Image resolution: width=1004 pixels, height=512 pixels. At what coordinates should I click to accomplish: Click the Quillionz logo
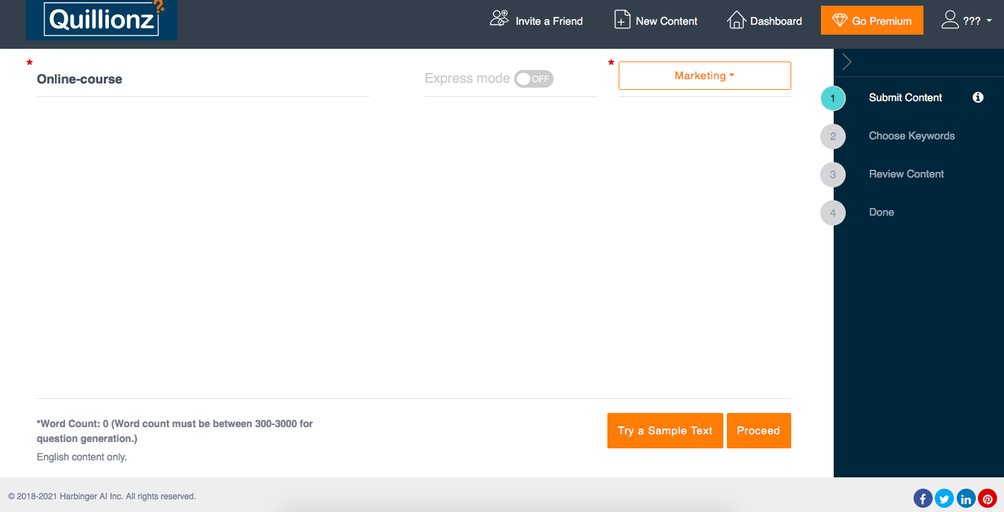tap(102, 20)
